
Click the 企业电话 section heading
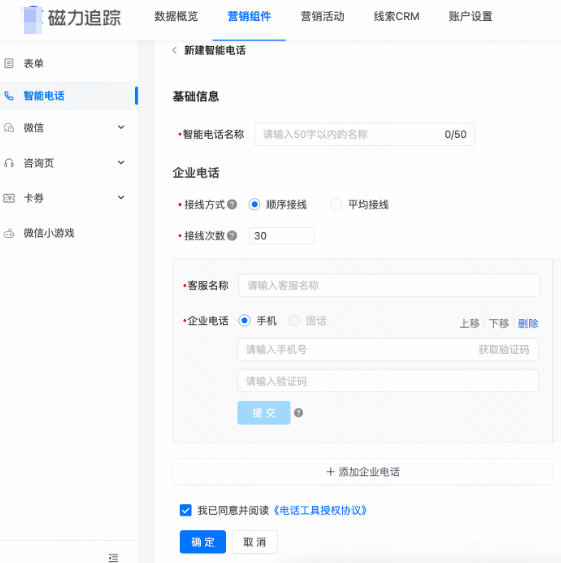click(196, 173)
